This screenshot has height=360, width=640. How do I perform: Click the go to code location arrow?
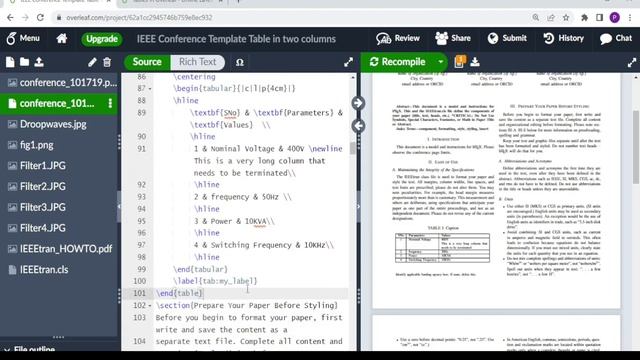[358, 126]
